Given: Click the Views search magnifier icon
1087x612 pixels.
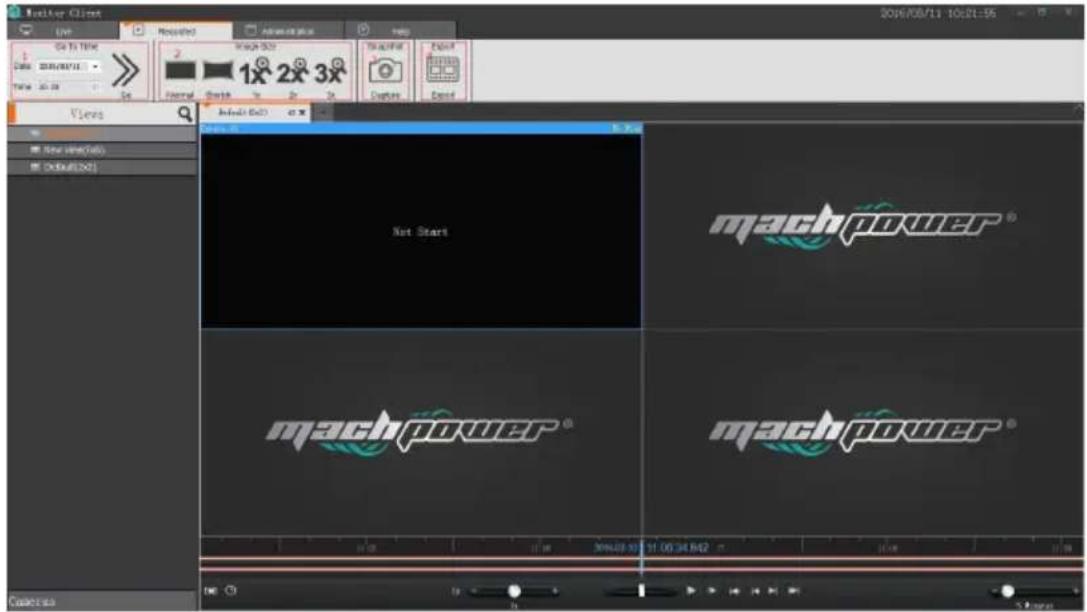Looking at the screenshot, I should click(184, 114).
